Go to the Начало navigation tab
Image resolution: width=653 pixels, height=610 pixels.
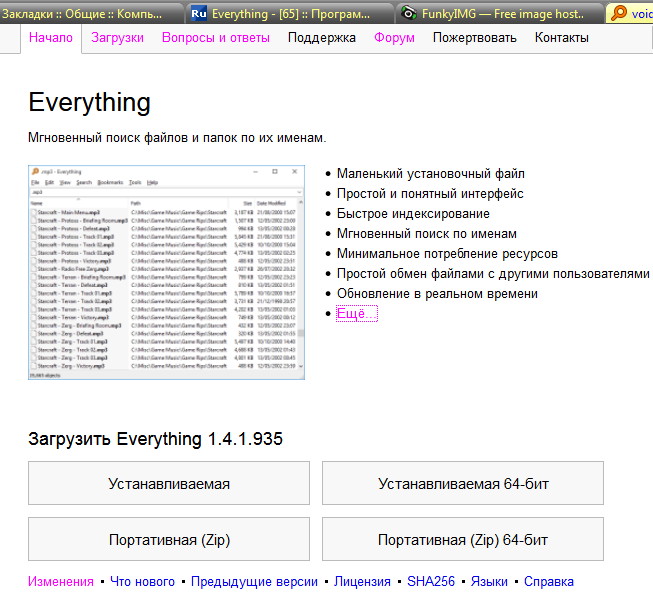(x=51, y=37)
